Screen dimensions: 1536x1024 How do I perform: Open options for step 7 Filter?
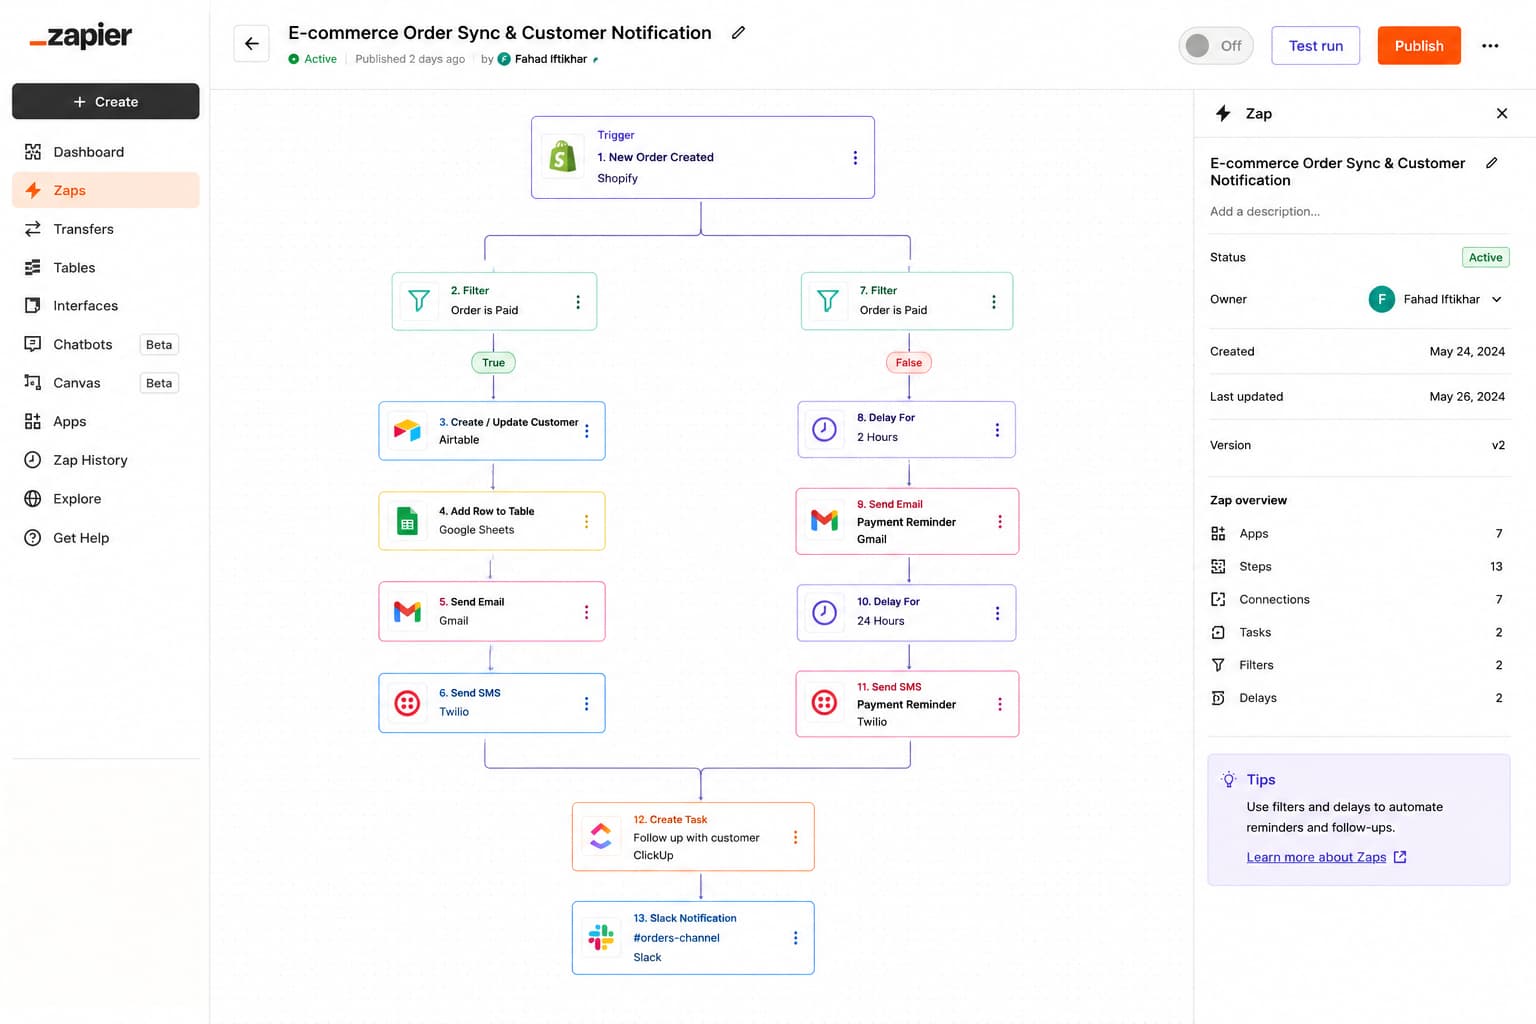[x=993, y=302]
